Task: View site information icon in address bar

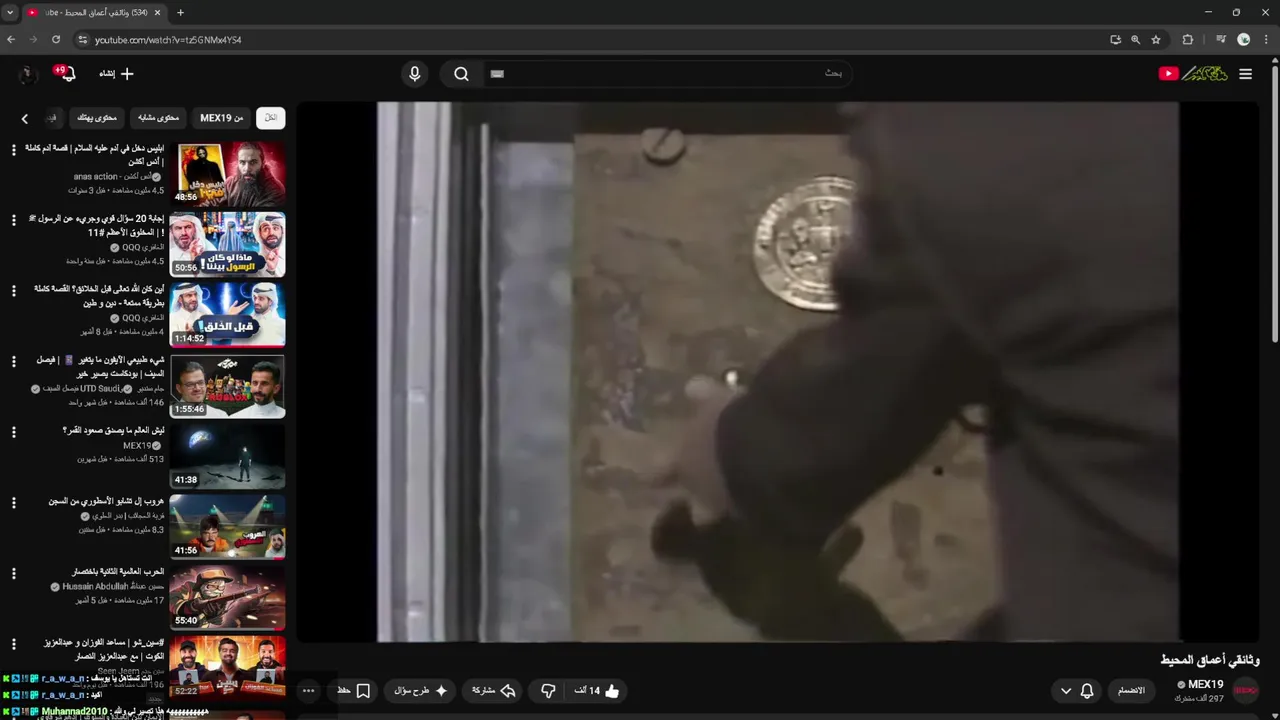Action: 83,40
